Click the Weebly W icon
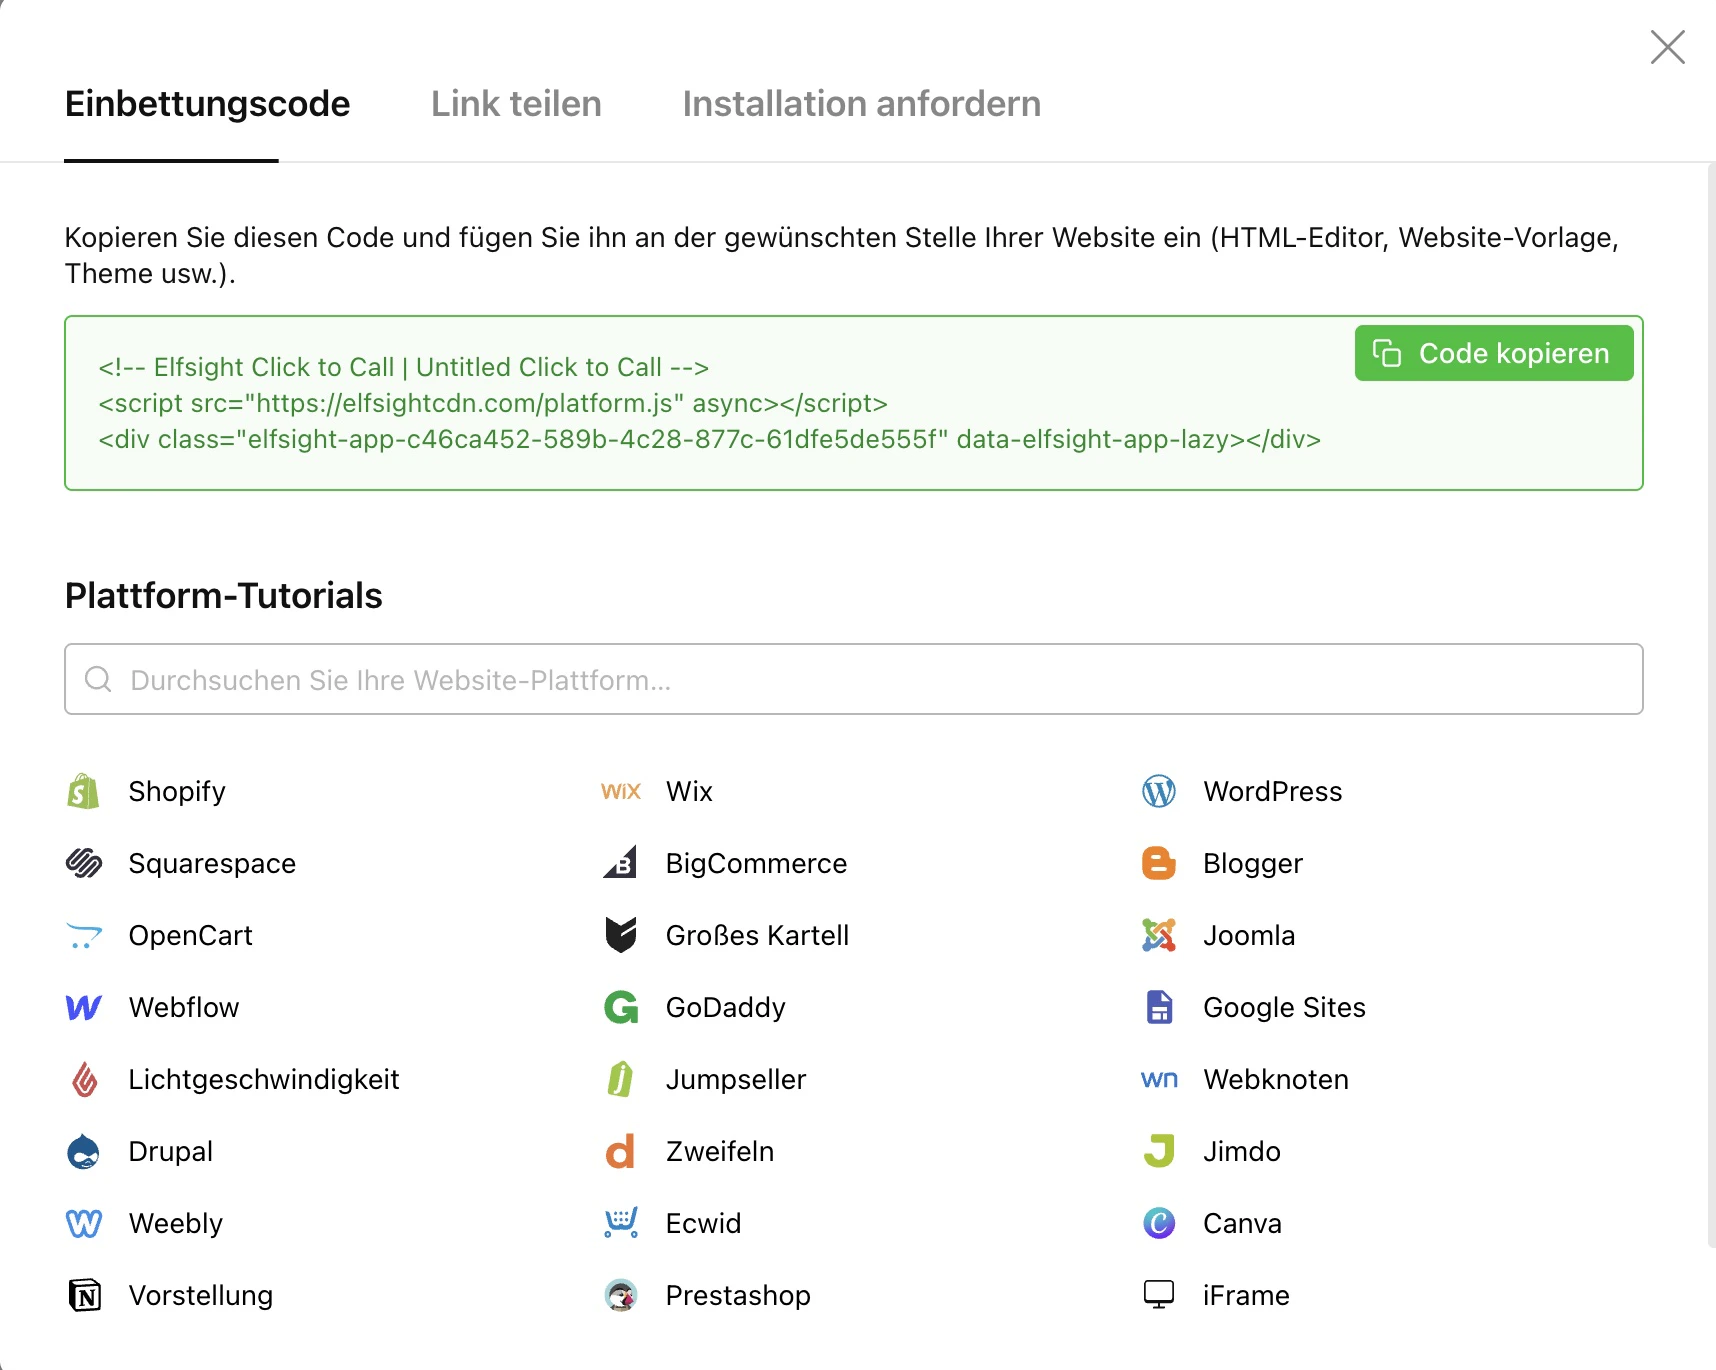Screen dimensions: 1716x1370 [84, 1223]
